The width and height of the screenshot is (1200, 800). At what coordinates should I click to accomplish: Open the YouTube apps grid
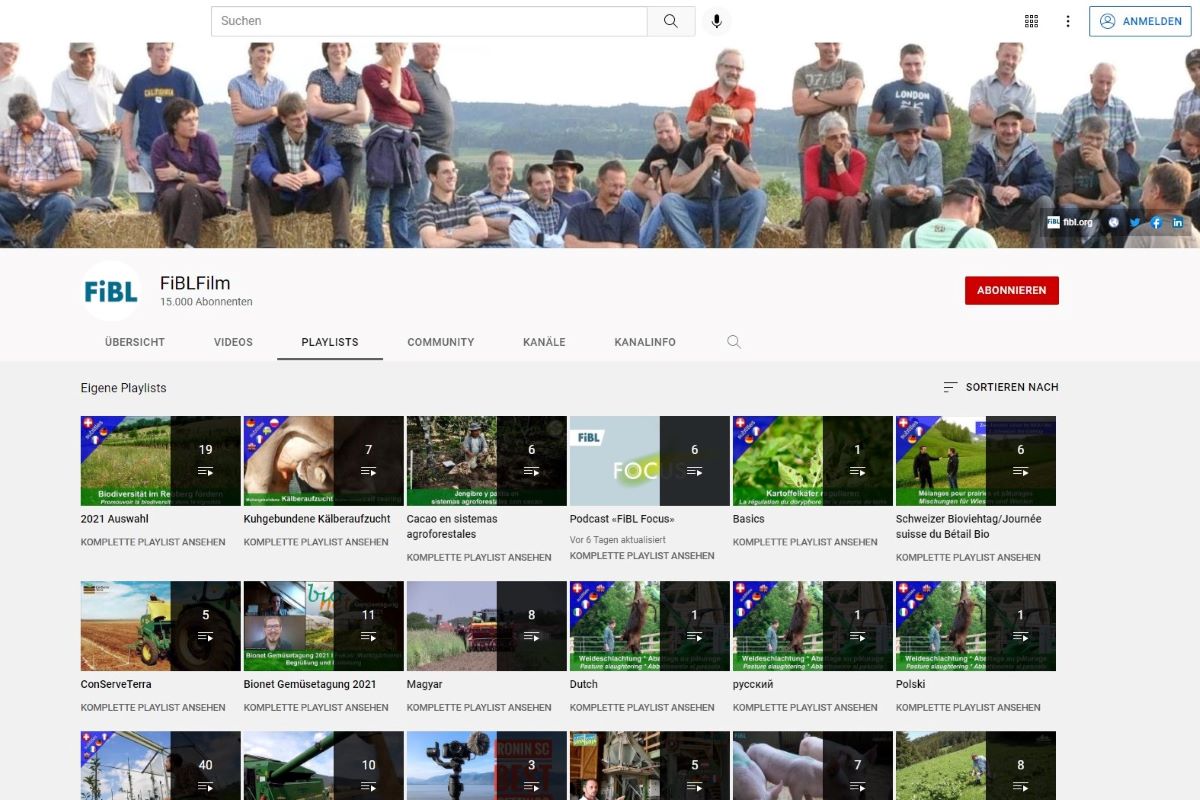point(1031,21)
